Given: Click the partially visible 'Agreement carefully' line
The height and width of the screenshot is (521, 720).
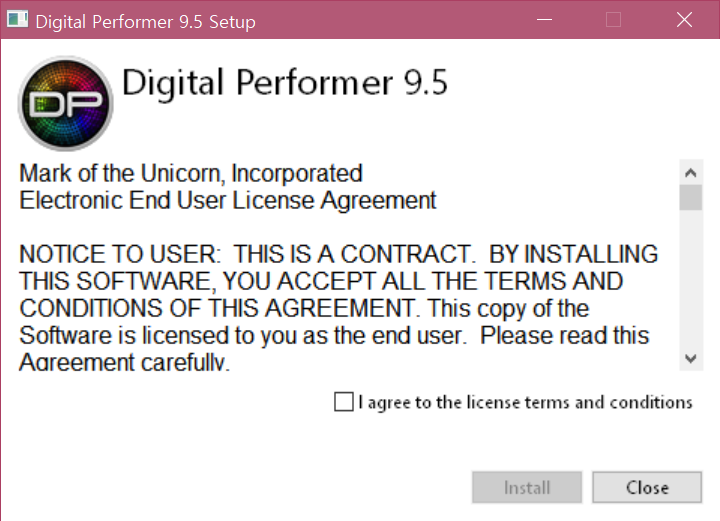Looking at the screenshot, I should tap(124, 362).
